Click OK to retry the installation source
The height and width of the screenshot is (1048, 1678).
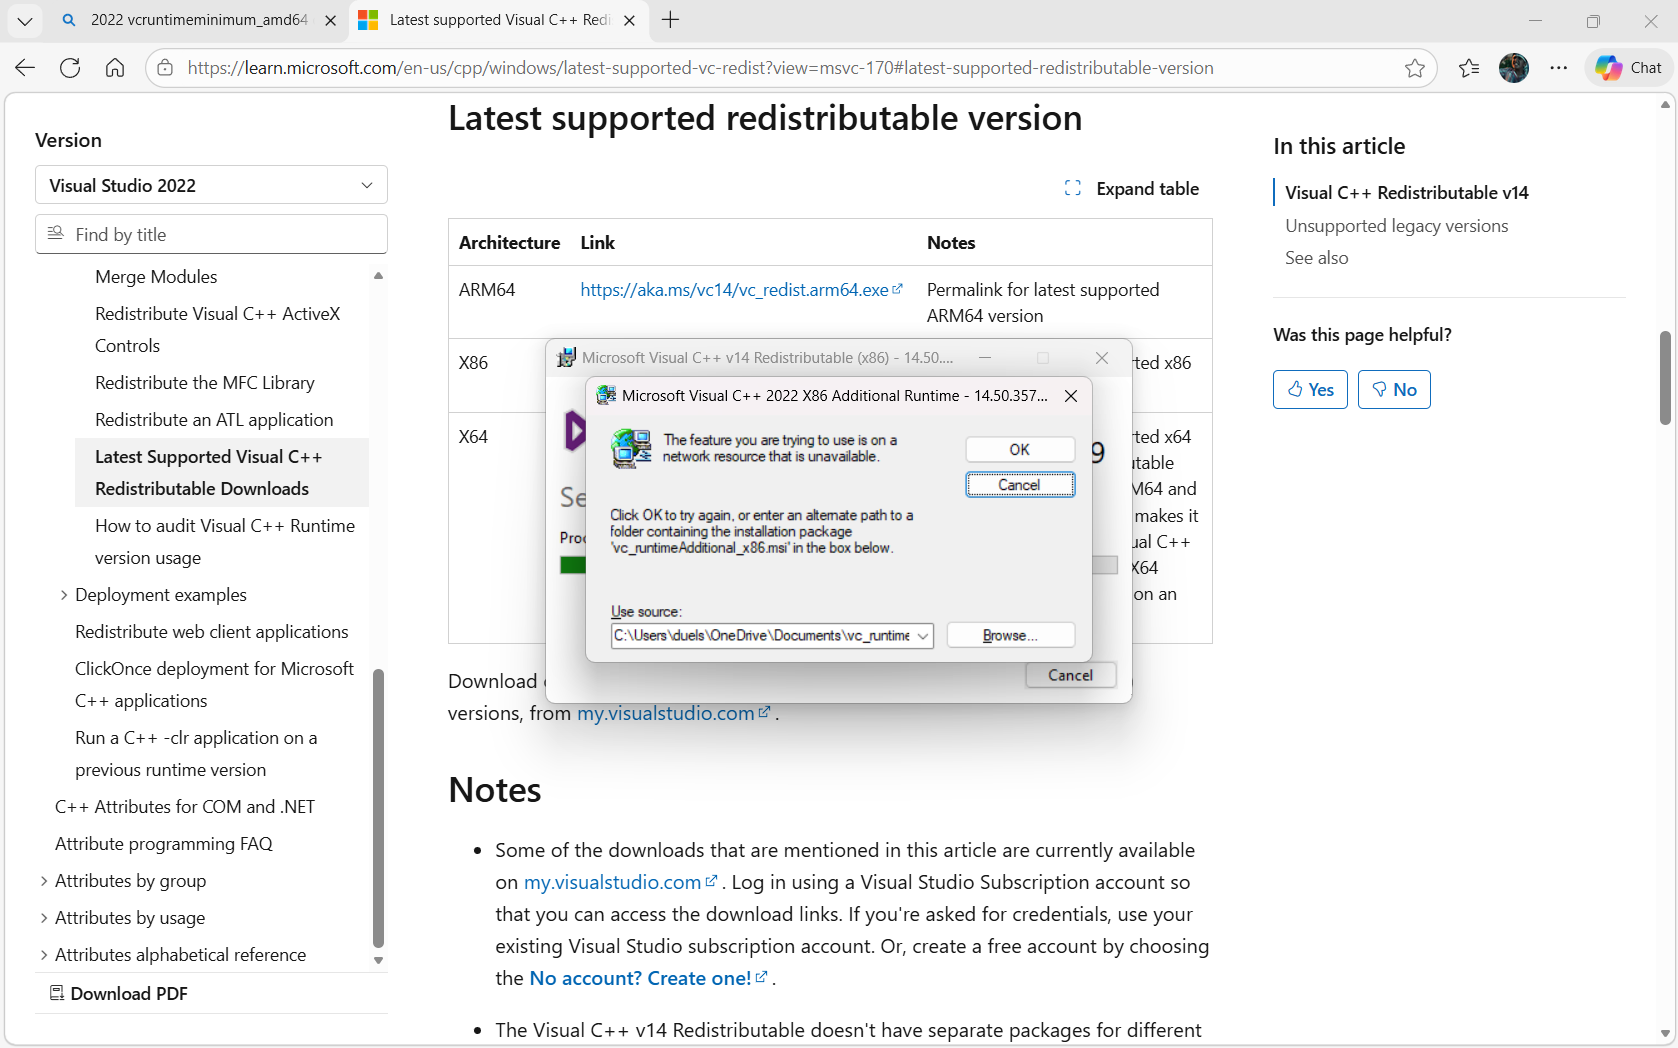1020,450
